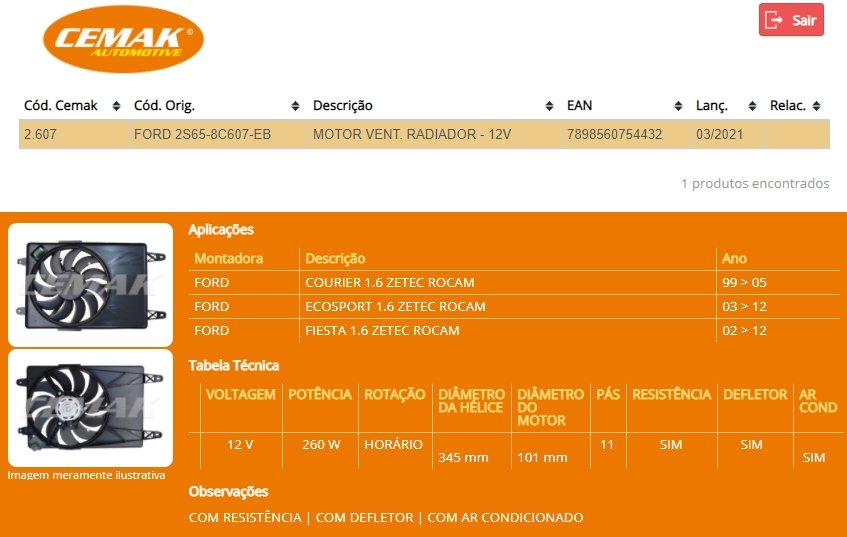Click the Relac. column header text

pyautogui.click(x=788, y=105)
